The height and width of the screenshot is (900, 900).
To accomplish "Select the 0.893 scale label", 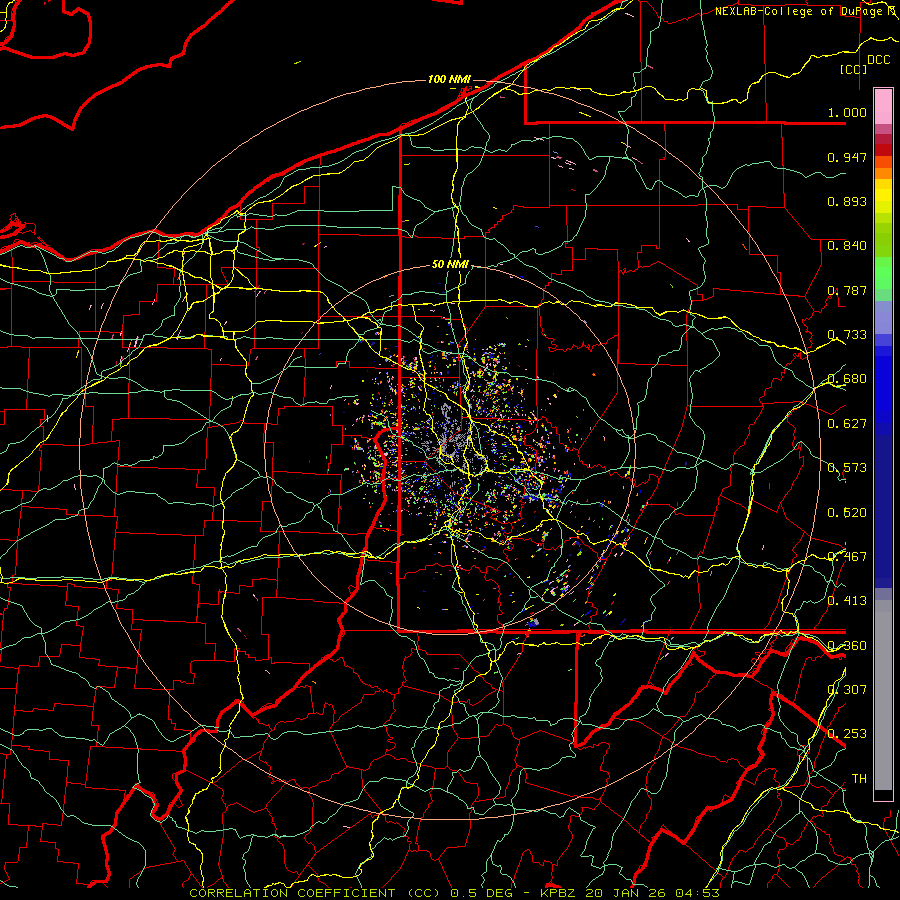I will (x=847, y=201).
